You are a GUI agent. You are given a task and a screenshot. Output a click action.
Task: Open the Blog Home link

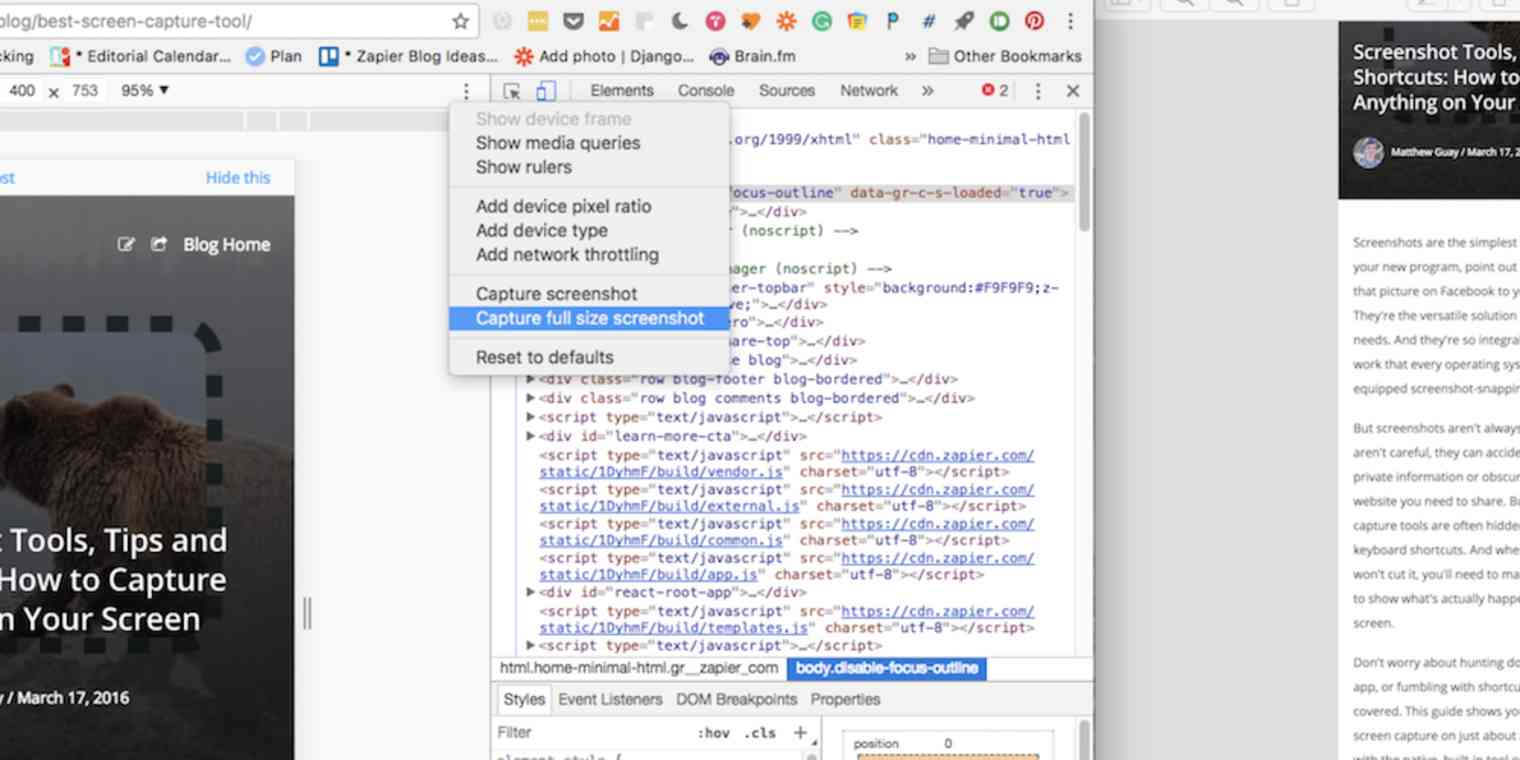coord(227,245)
